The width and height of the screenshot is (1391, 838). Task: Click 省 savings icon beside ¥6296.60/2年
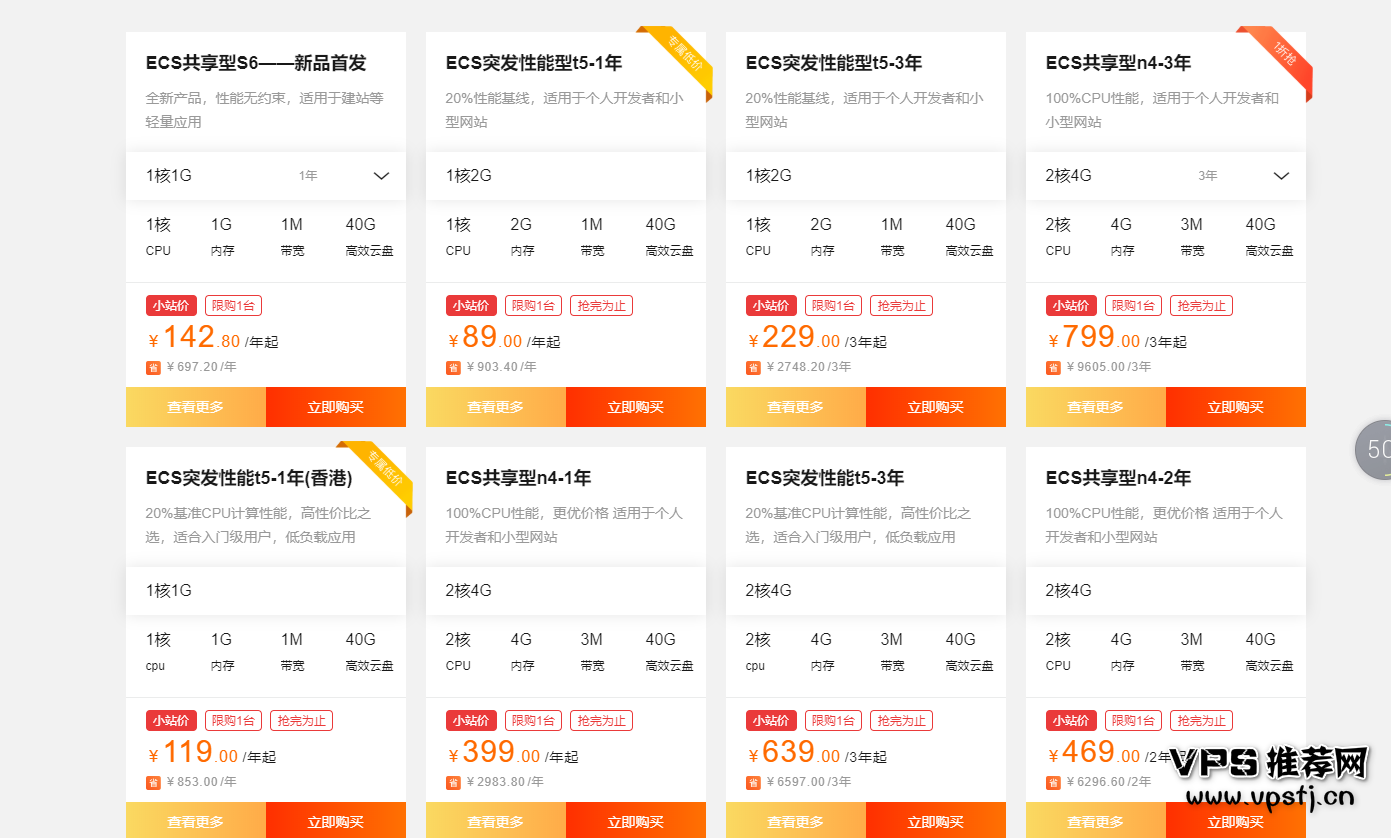pos(1053,782)
